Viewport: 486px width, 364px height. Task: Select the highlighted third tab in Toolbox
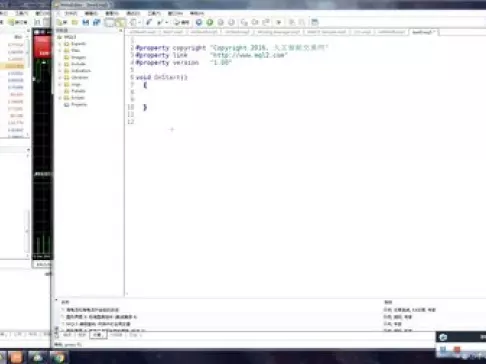point(98,335)
